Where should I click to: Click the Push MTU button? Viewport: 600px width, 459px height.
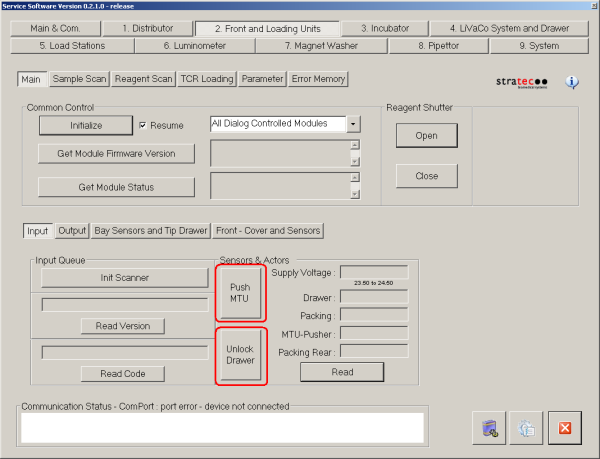240,293
